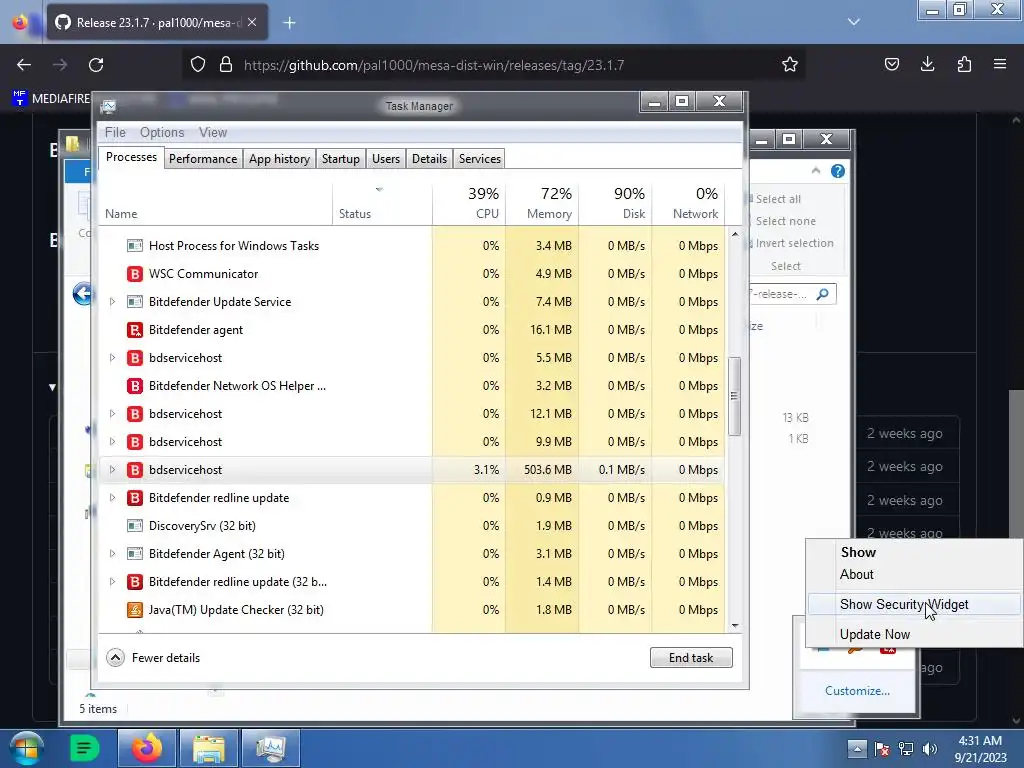Click Explorer's blue back arrow
This screenshot has width=1024, height=768.
click(x=83, y=294)
